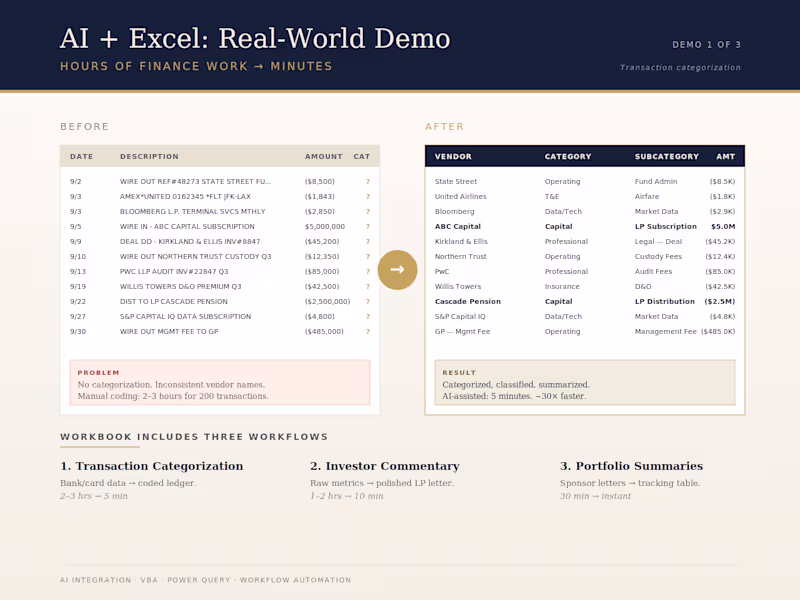Click the 'GP — Mgmt Fee' vendor cell
This screenshot has height=600, width=800.
tap(462, 332)
